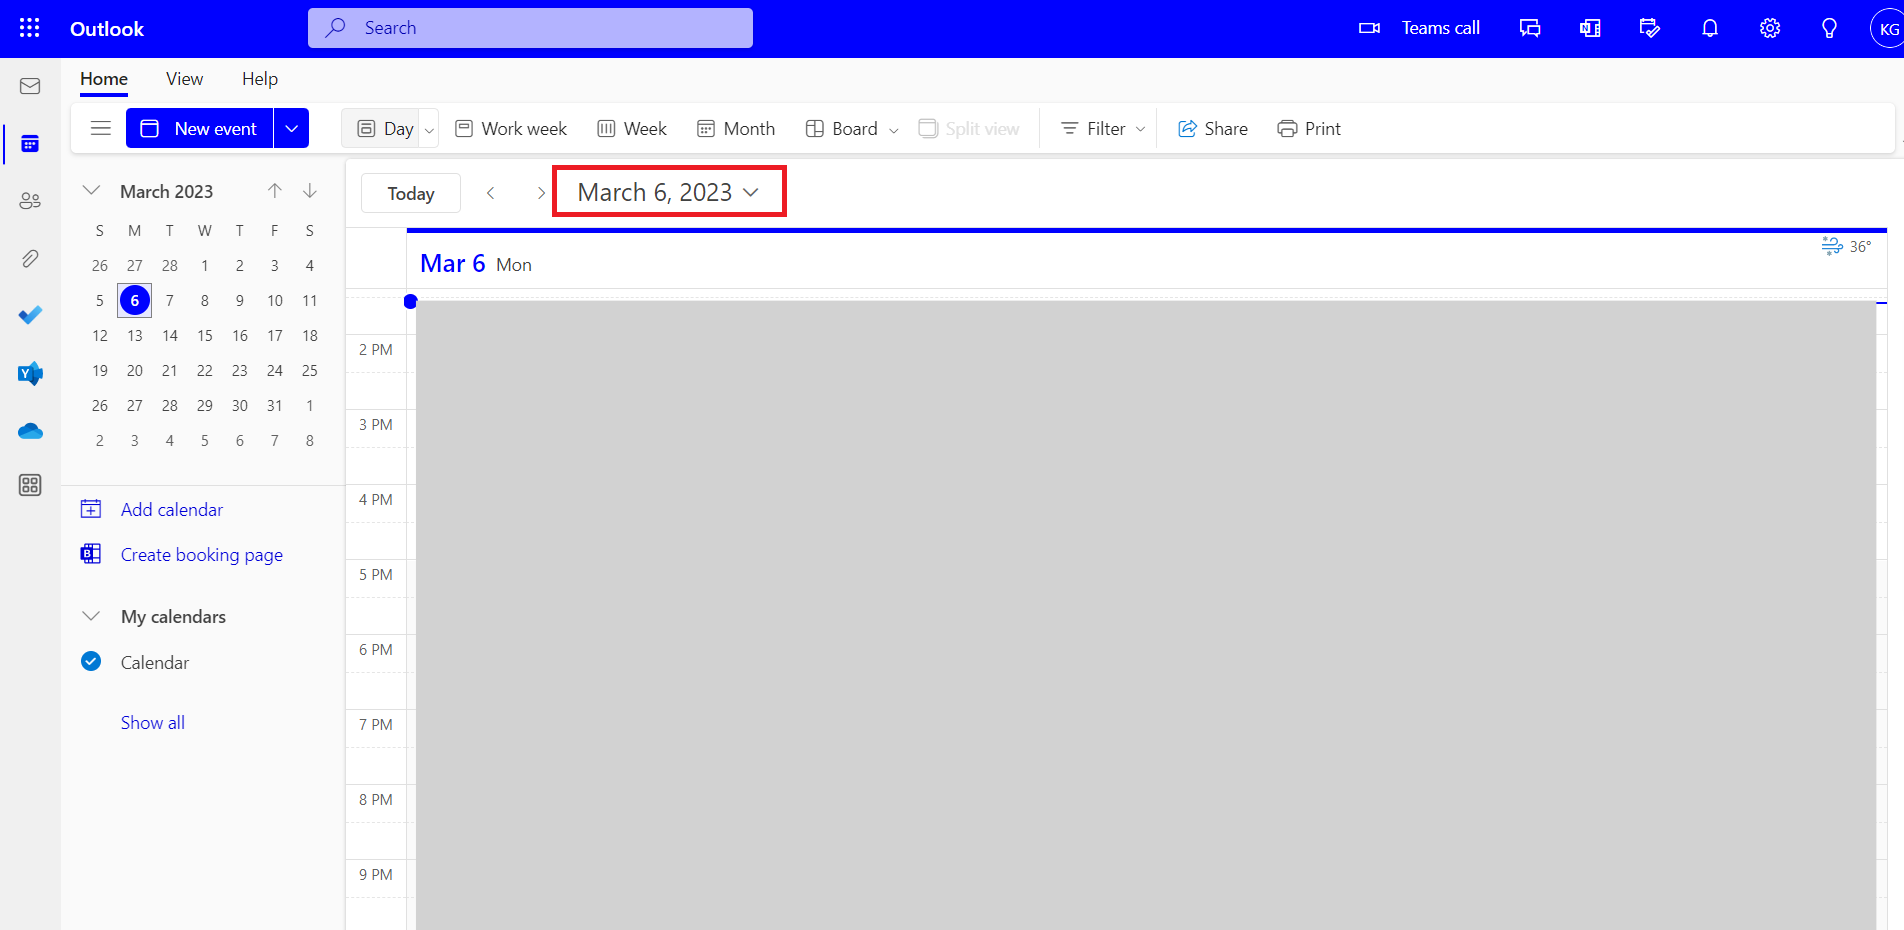Share the calendar

(x=1213, y=128)
